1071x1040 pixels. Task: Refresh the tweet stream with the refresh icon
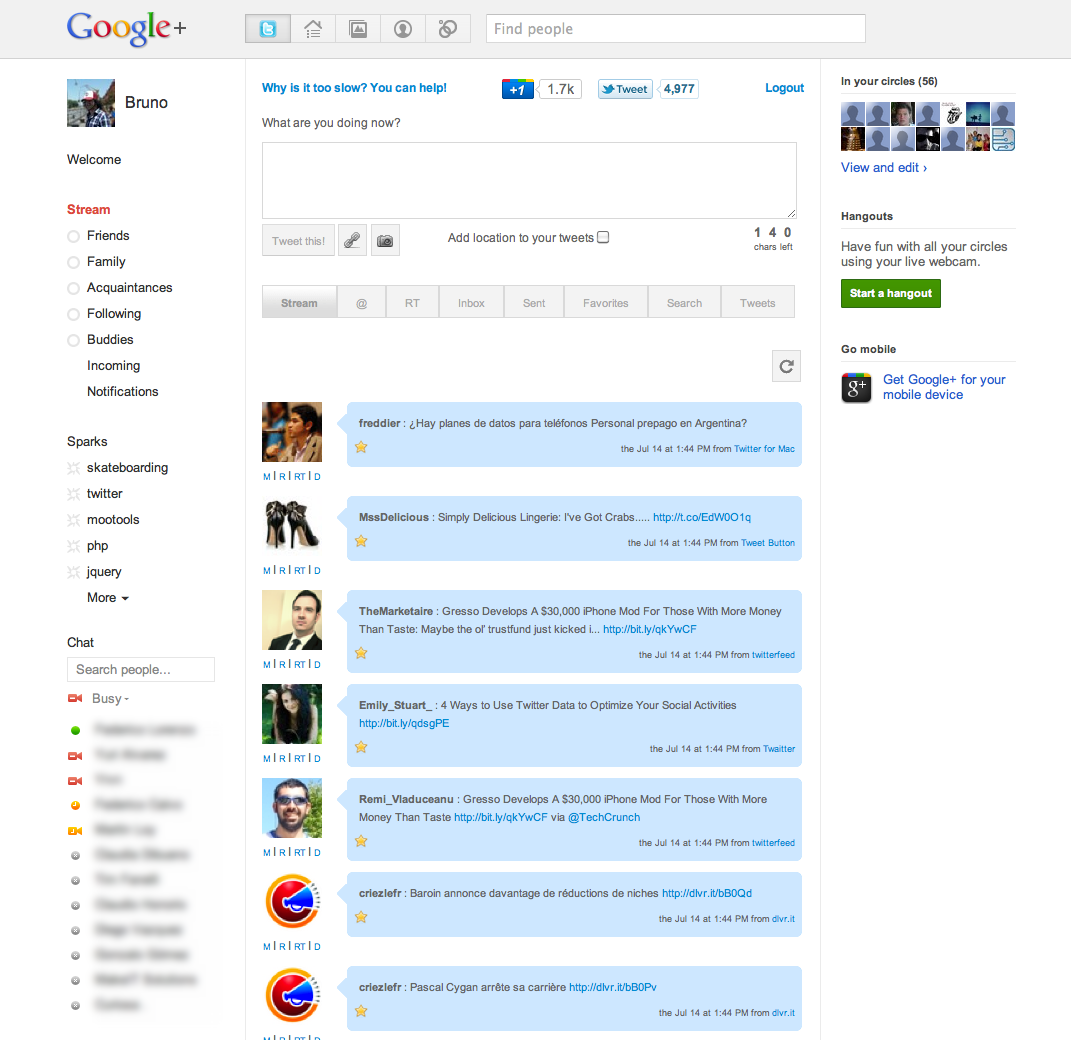pyautogui.click(x=786, y=366)
